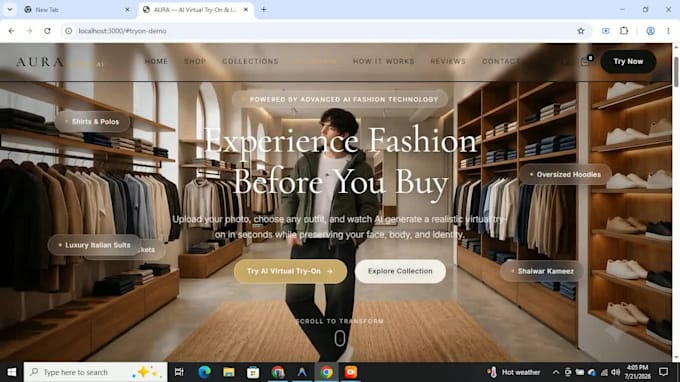Open the tab search dropdown arrow

click(10, 10)
